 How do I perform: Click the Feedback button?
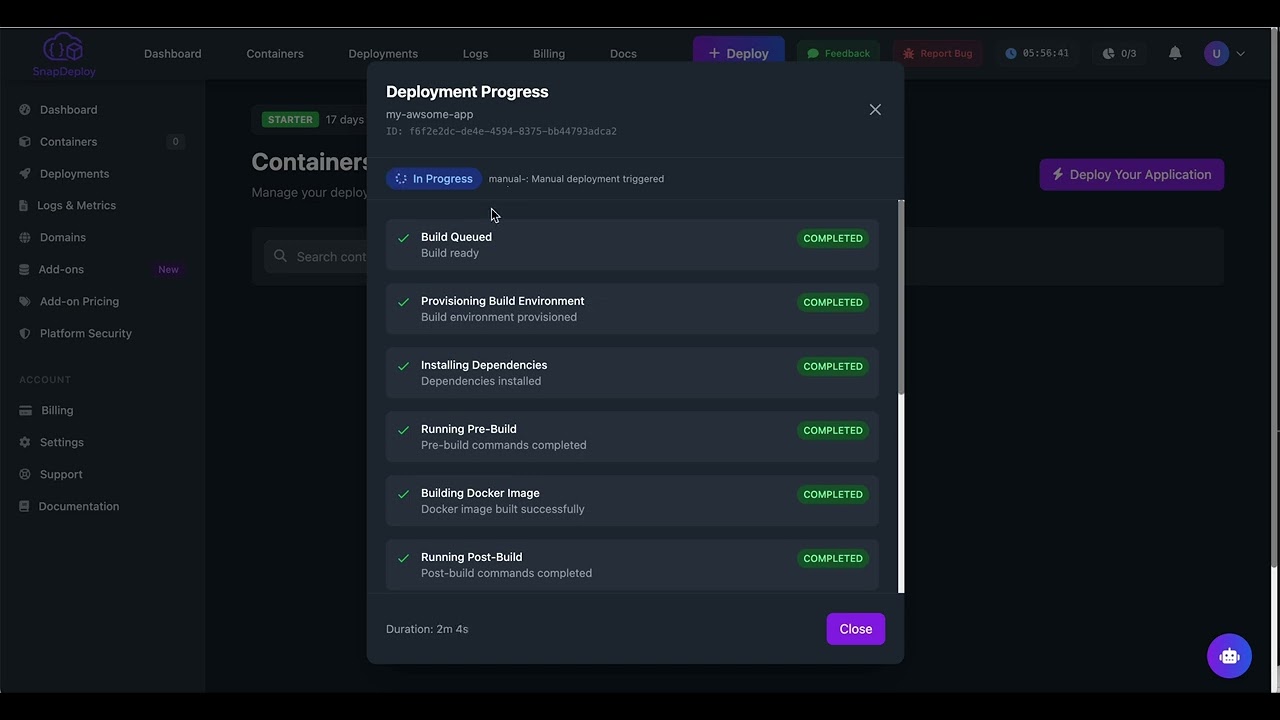click(838, 53)
